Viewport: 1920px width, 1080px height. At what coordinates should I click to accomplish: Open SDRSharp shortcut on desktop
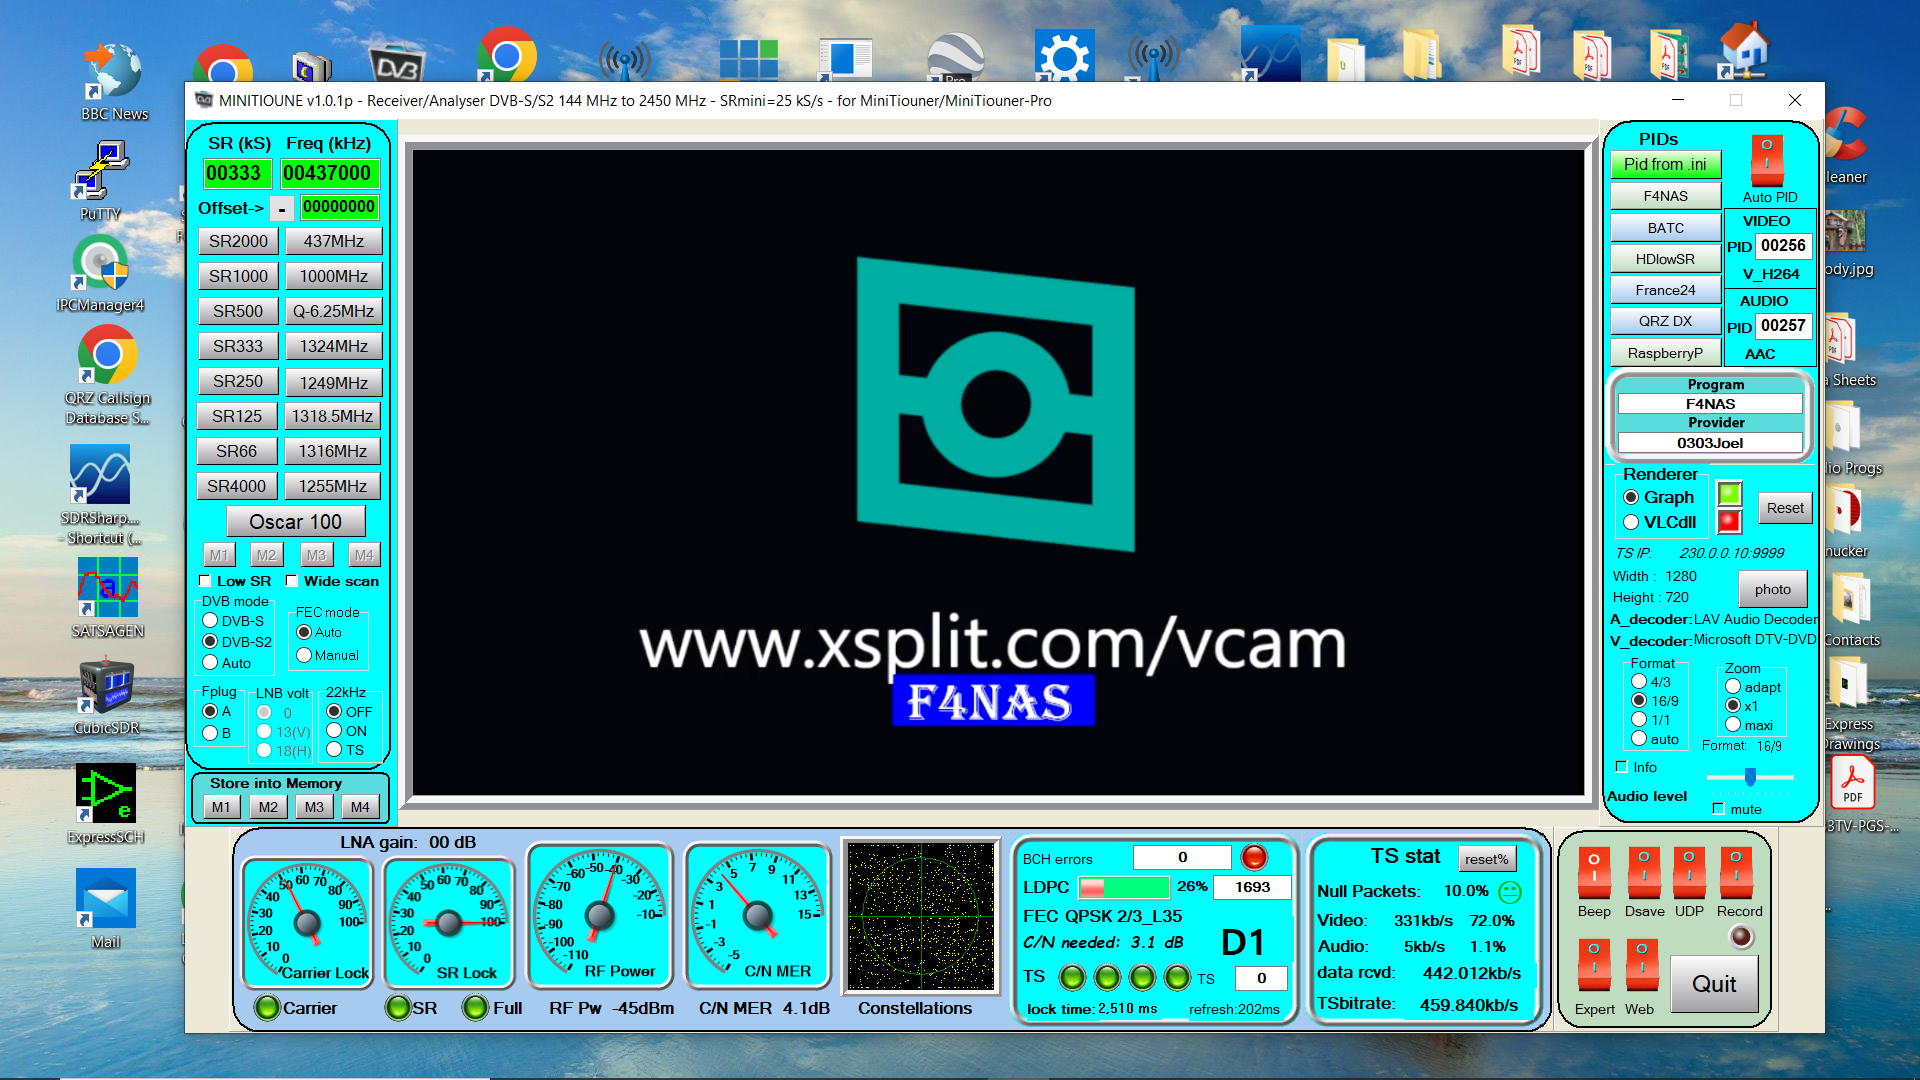tap(100, 495)
